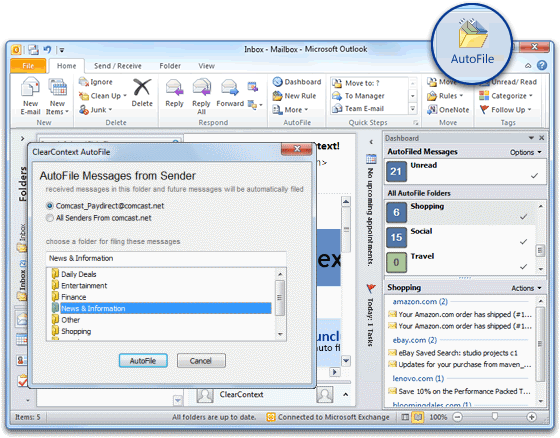Screen dimensions: 560x438
Task: Click the Delete X icon
Action: tap(142, 87)
